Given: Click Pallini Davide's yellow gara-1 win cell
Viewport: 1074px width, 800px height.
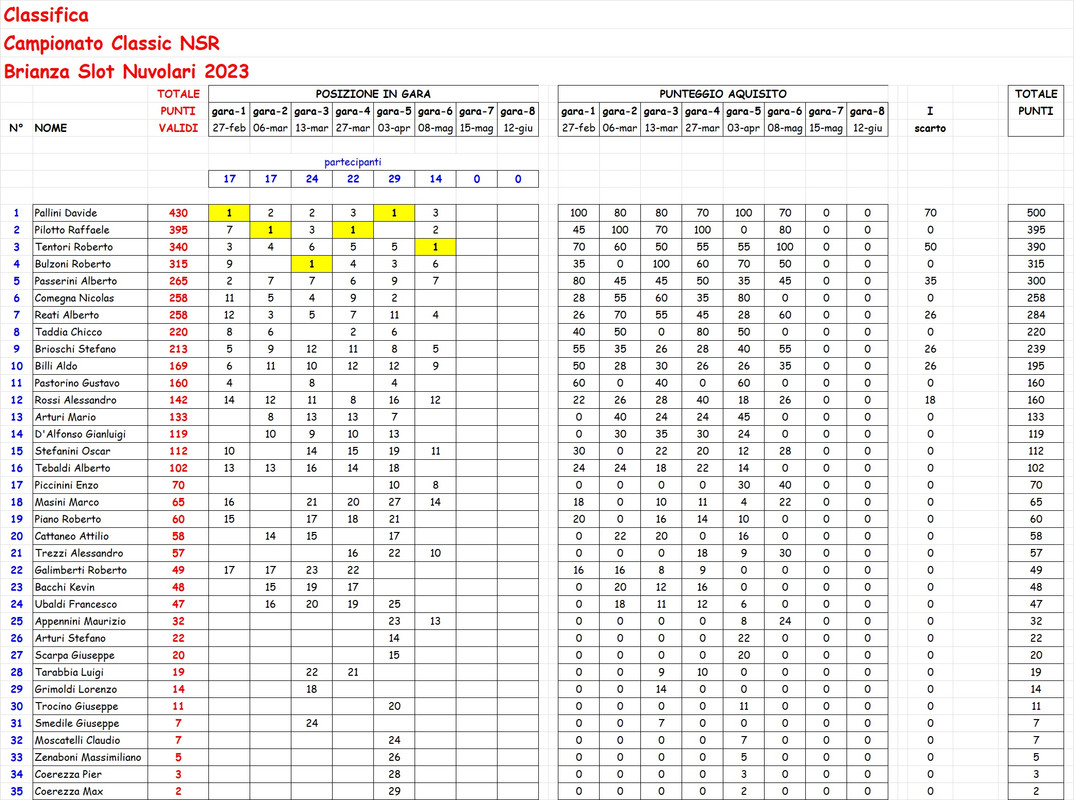Looking at the screenshot, I should [x=229, y=213].
